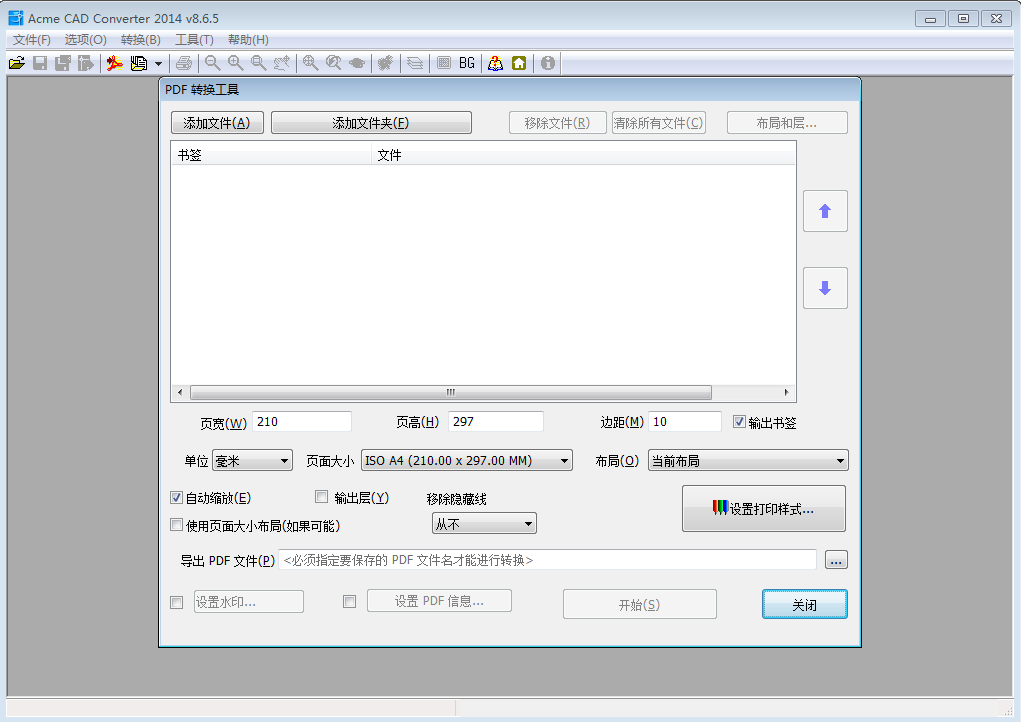This screenshot has width=1021, height=722.
Task: Toggle the 自动缩放 checkbox
Action: [177, 497]
